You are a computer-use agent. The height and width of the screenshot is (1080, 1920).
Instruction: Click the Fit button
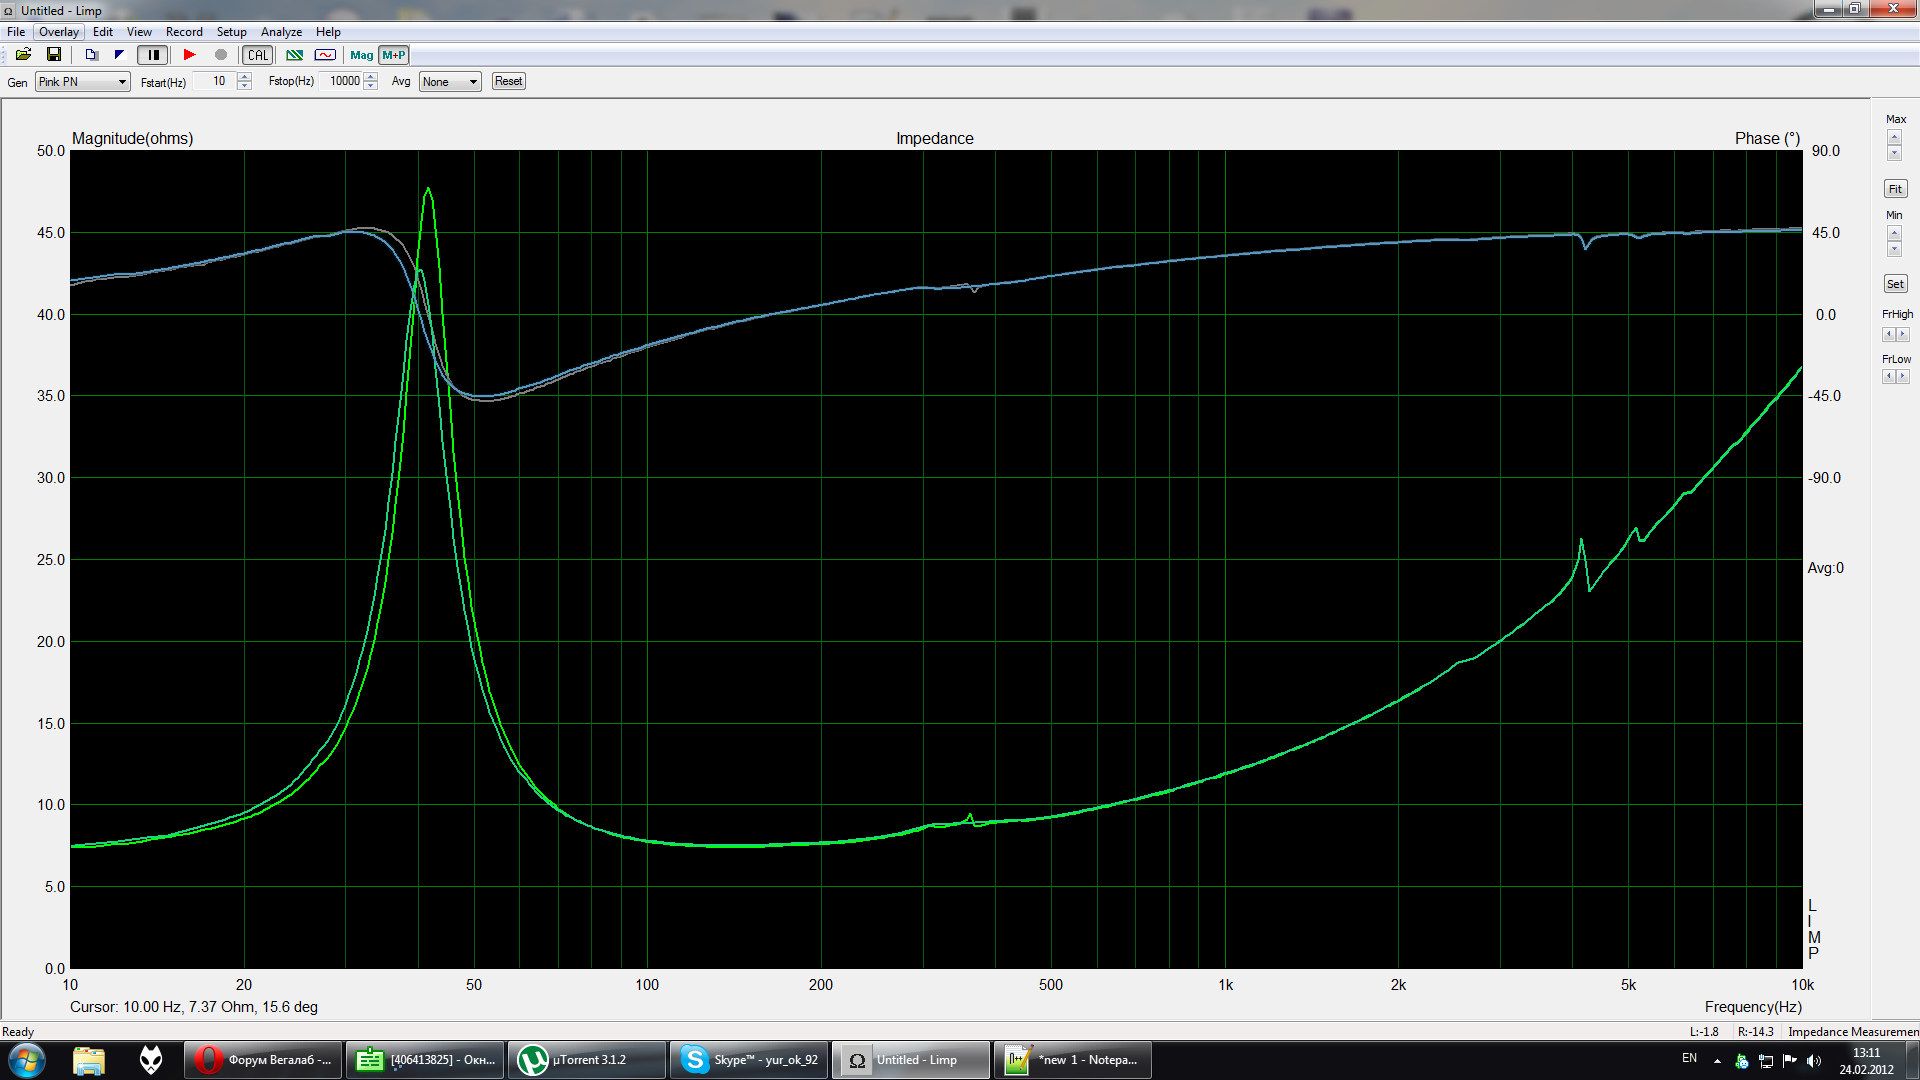1895,189
